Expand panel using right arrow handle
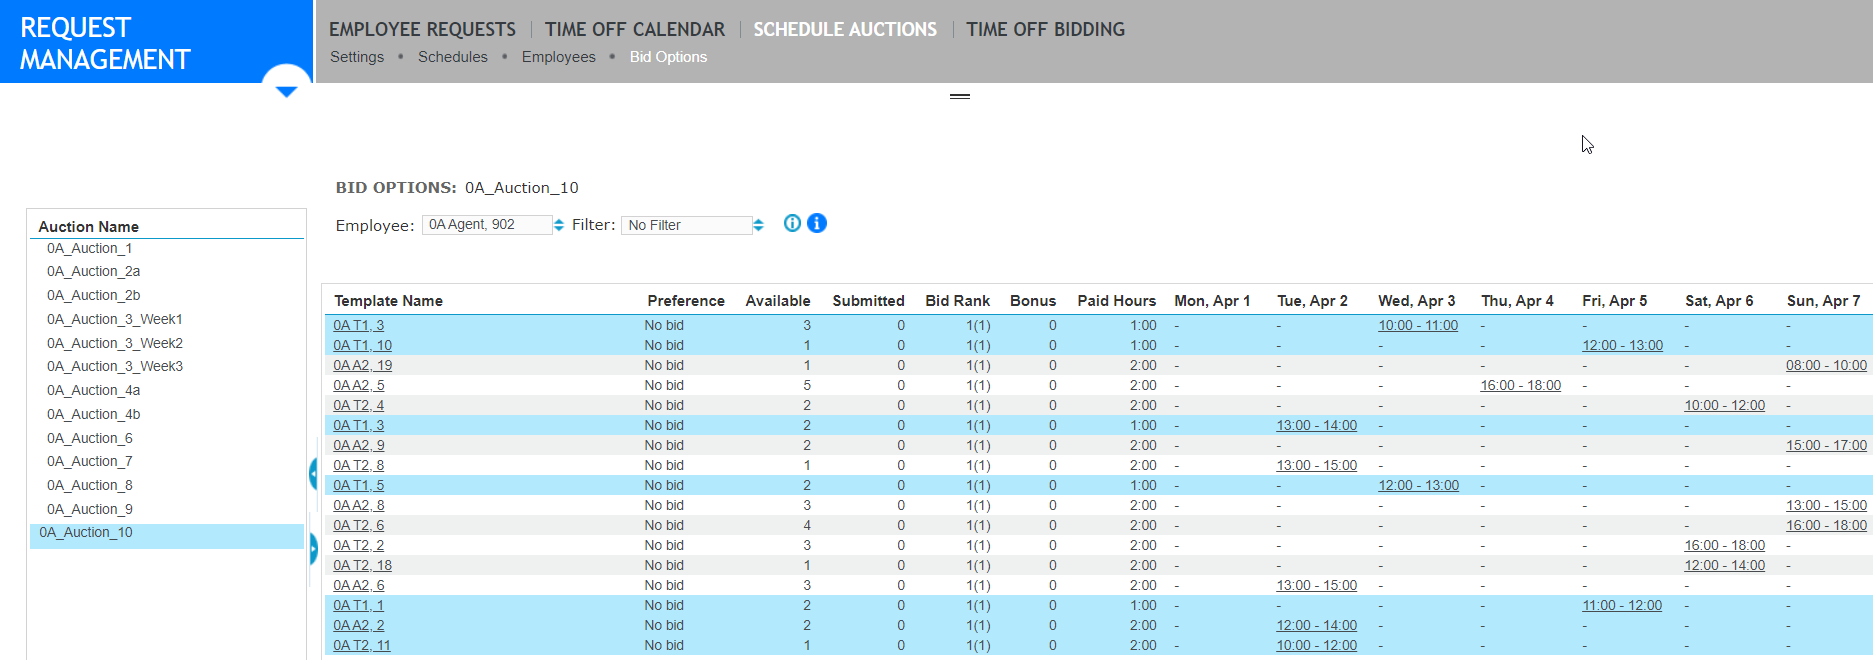The height and width of the screenshot is (660, 1873). point(313,548)
